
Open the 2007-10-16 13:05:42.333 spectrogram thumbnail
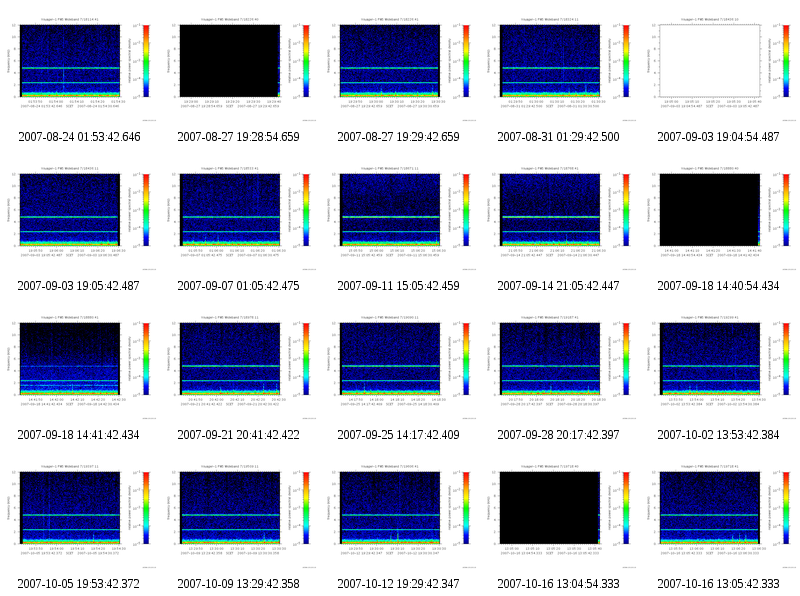[719, 516]
